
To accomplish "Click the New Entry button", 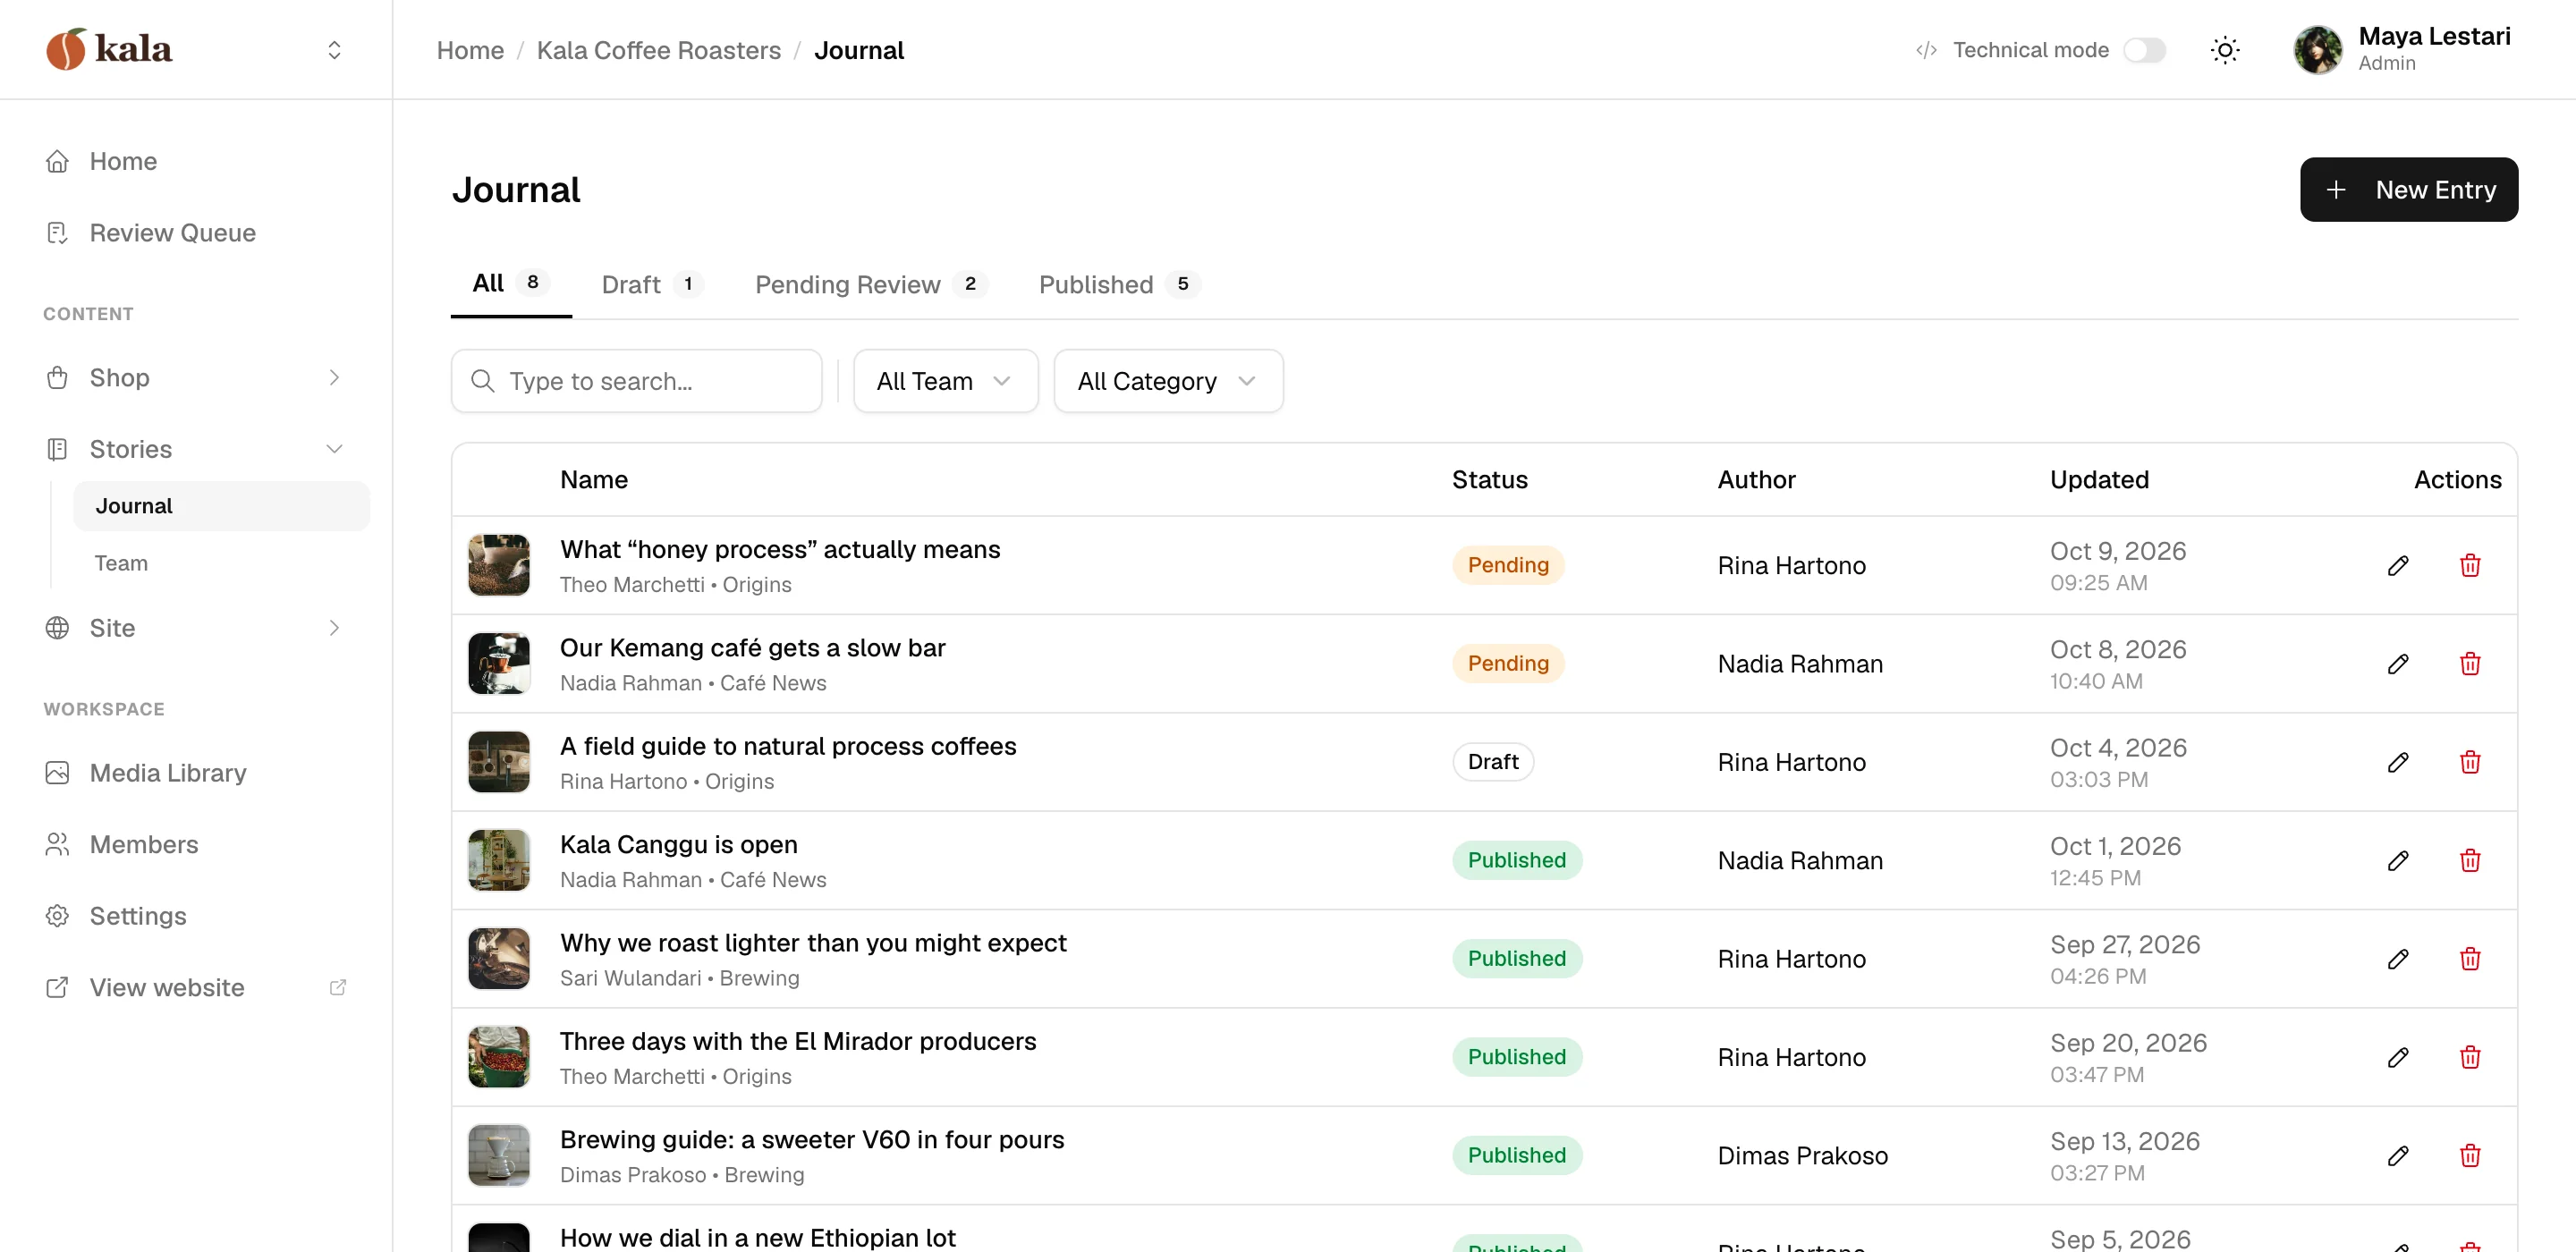I will pyautogui.click(x=2408, y=190).
